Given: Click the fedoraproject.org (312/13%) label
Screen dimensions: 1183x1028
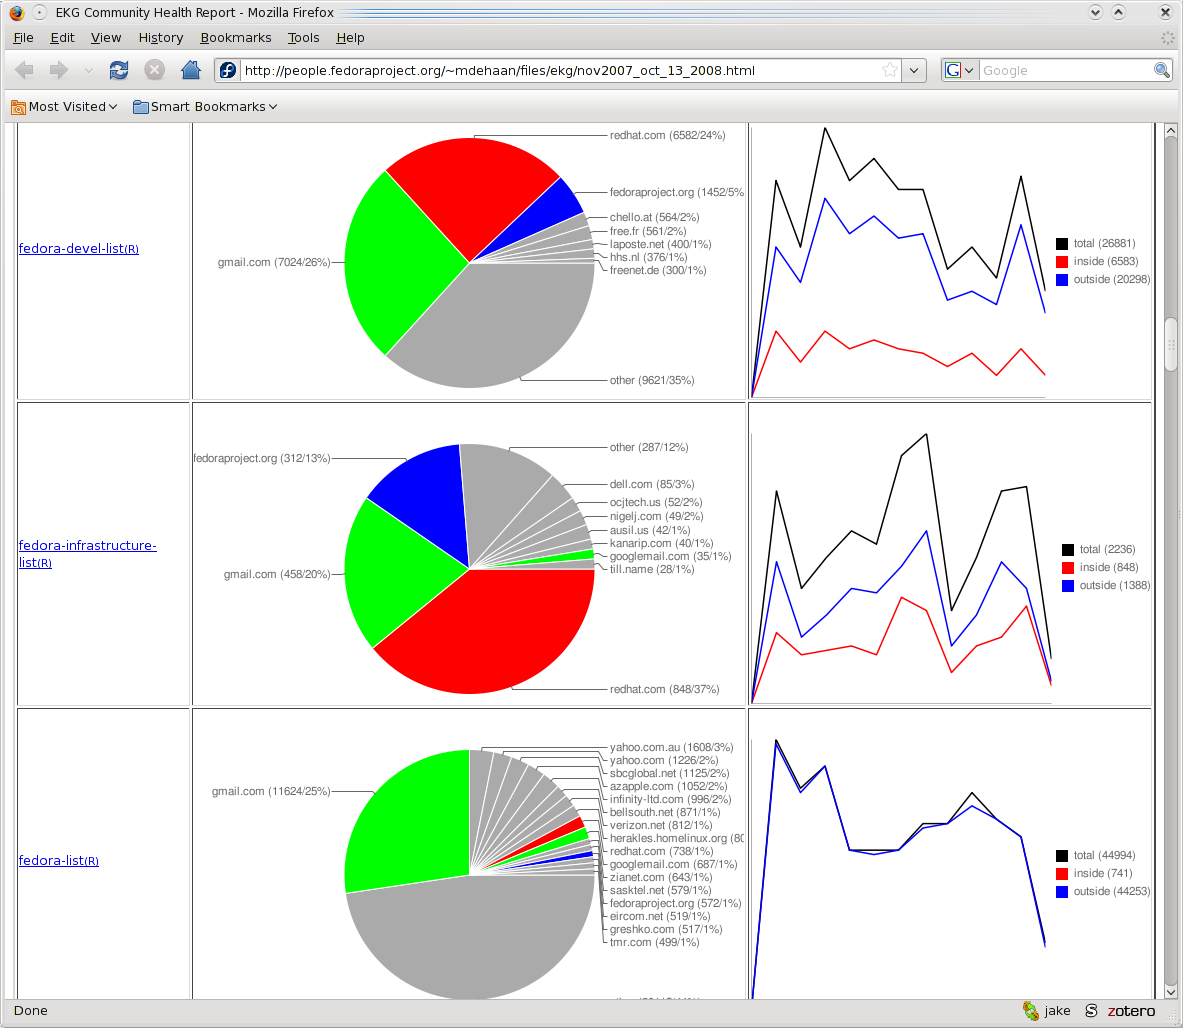Looking at the screenshot, I should pyautogui.click(x=262, y=458).
